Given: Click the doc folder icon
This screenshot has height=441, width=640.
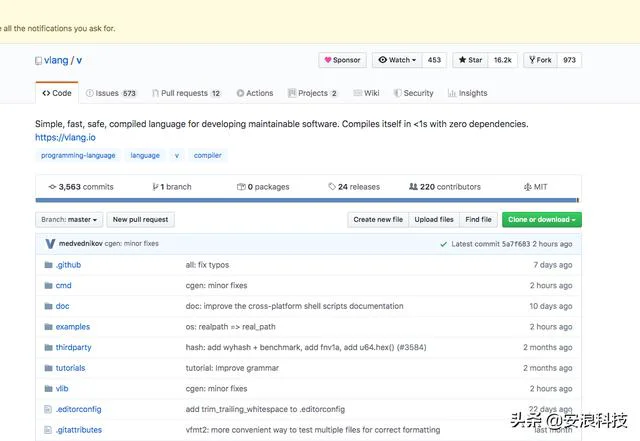Looking at the screenshot, I should click(x=49, y=306).
